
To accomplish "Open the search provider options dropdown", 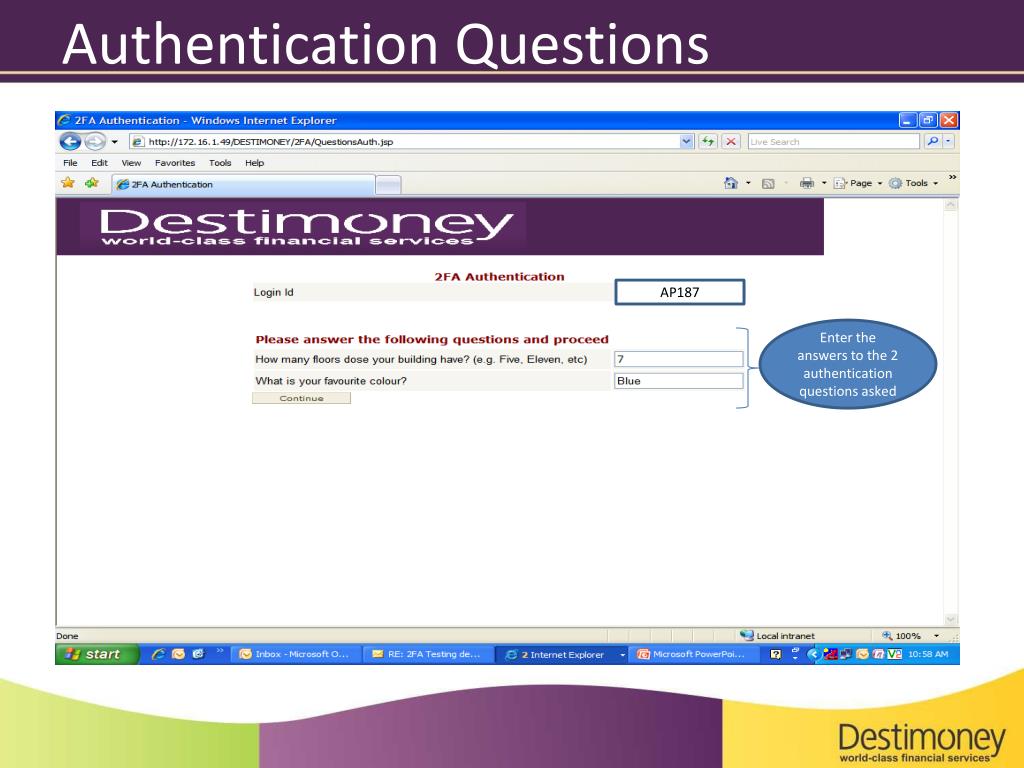I will coord(949,141).
